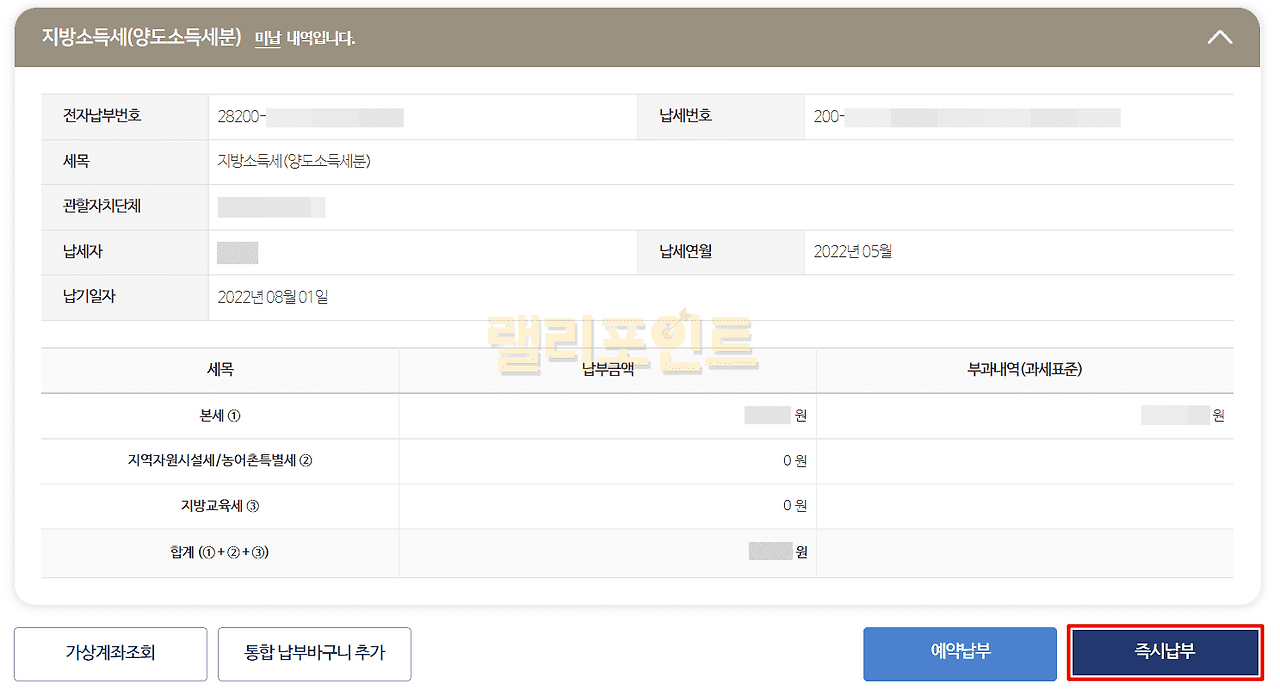Click the 납세자 field label
1280x690 pixels.
coord(83,252)
